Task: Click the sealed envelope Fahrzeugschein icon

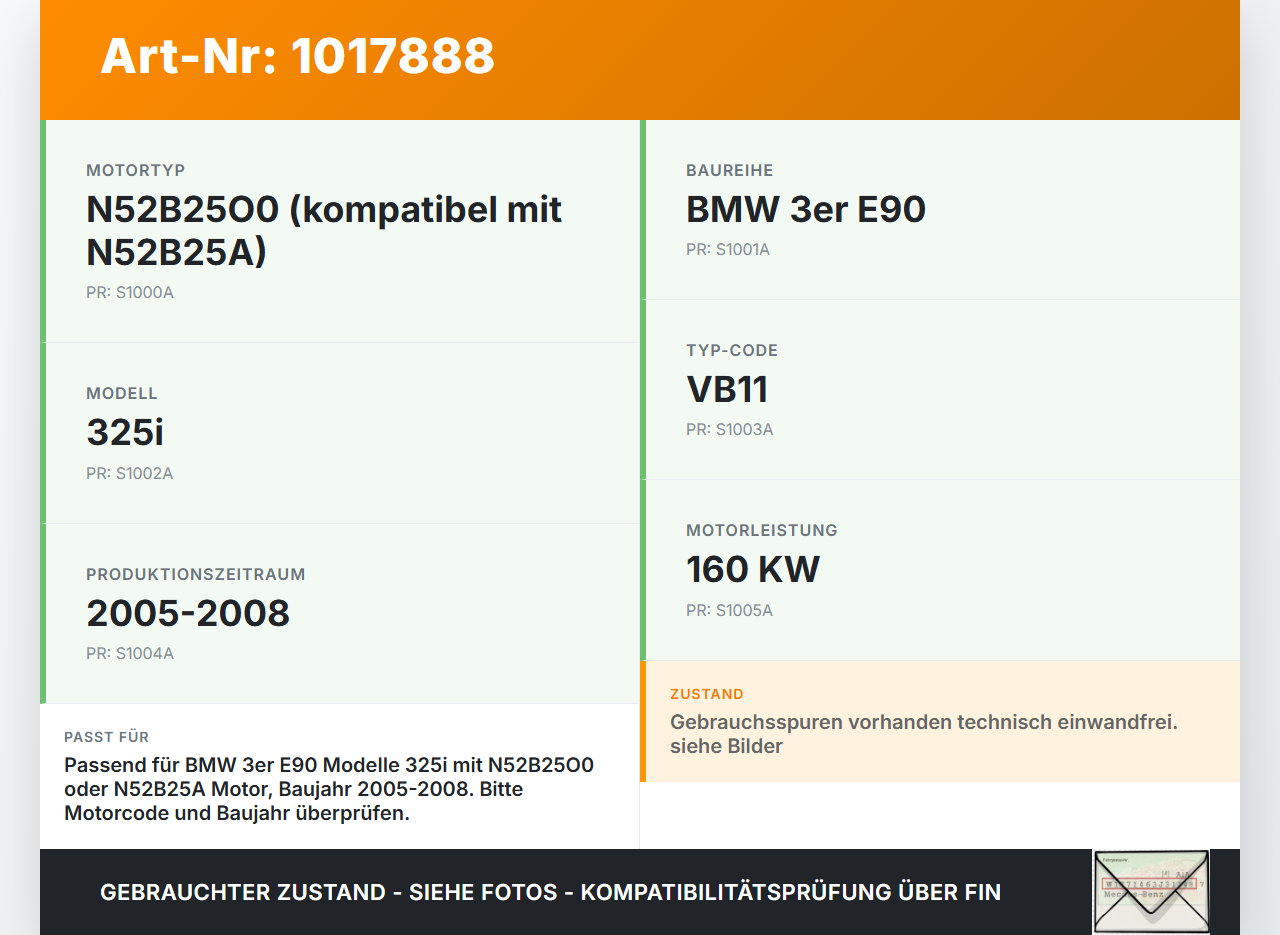Action: coord(1151,890)
